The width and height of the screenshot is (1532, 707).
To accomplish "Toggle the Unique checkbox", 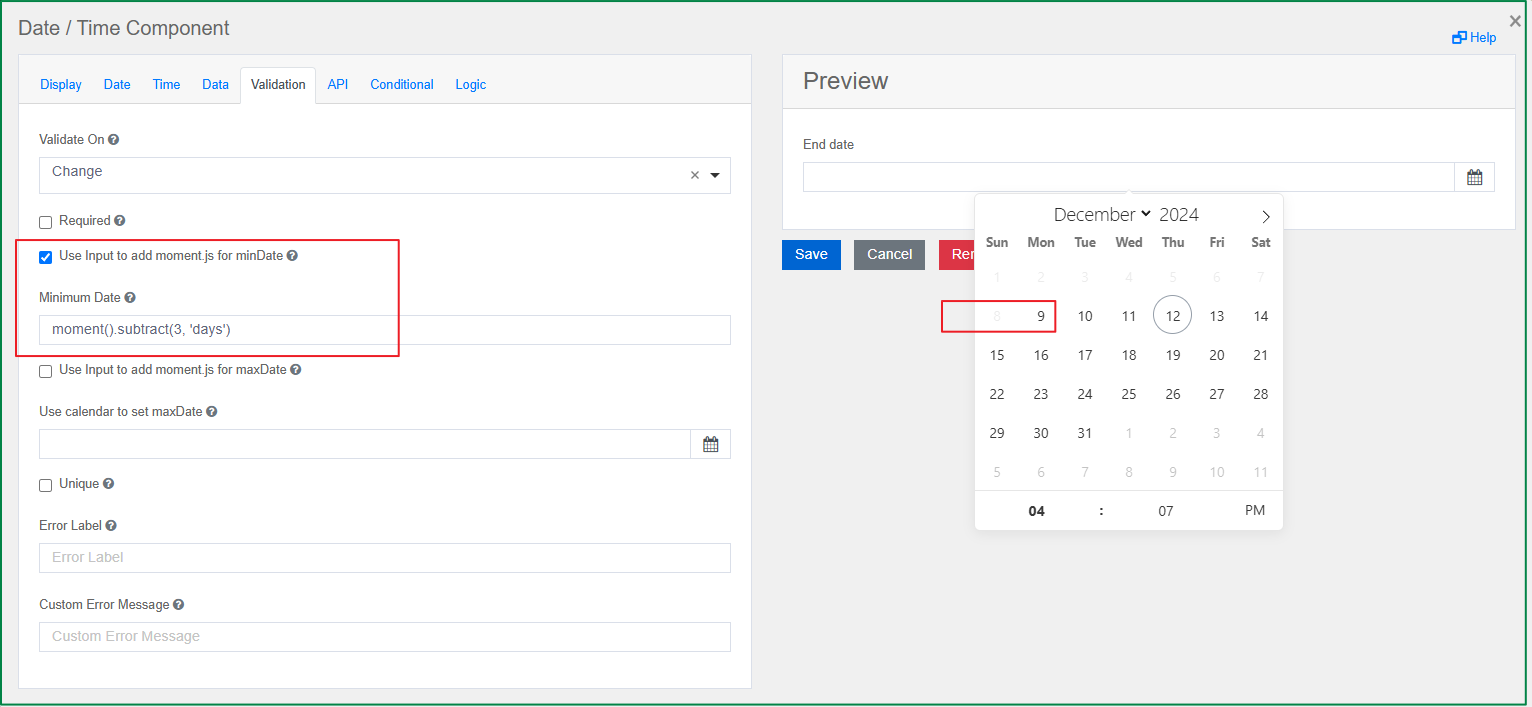I will point(45,485).
